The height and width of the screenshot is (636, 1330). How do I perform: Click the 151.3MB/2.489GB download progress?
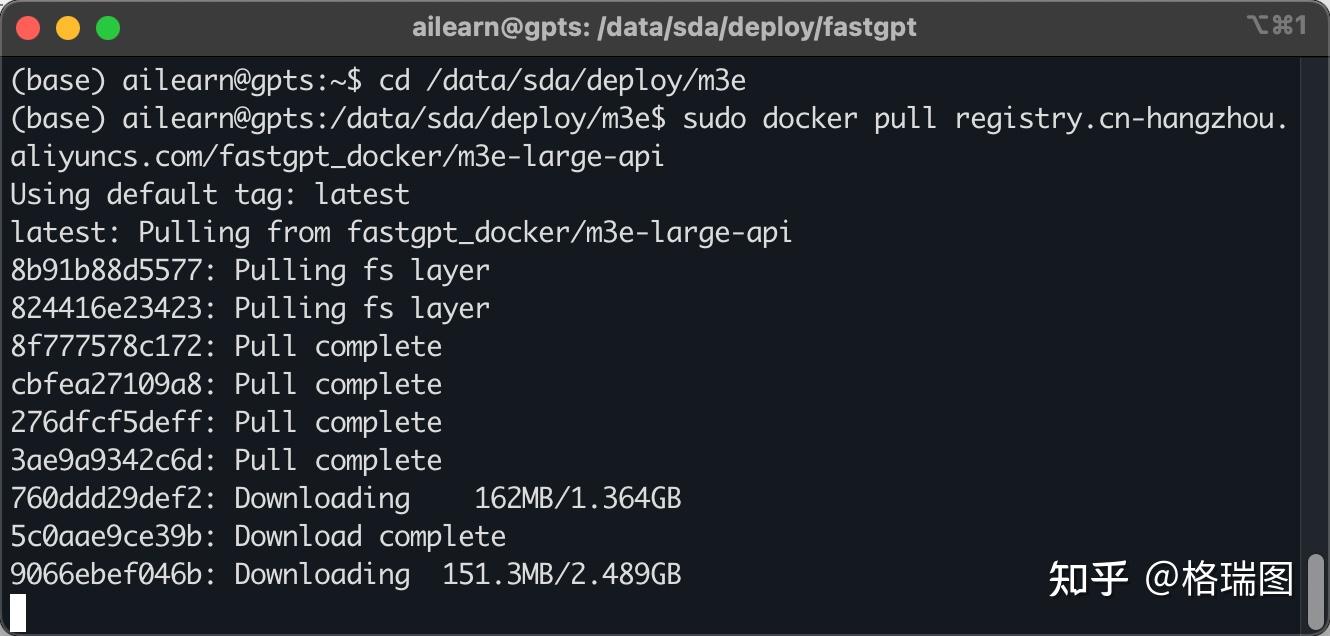click(561, 574)
